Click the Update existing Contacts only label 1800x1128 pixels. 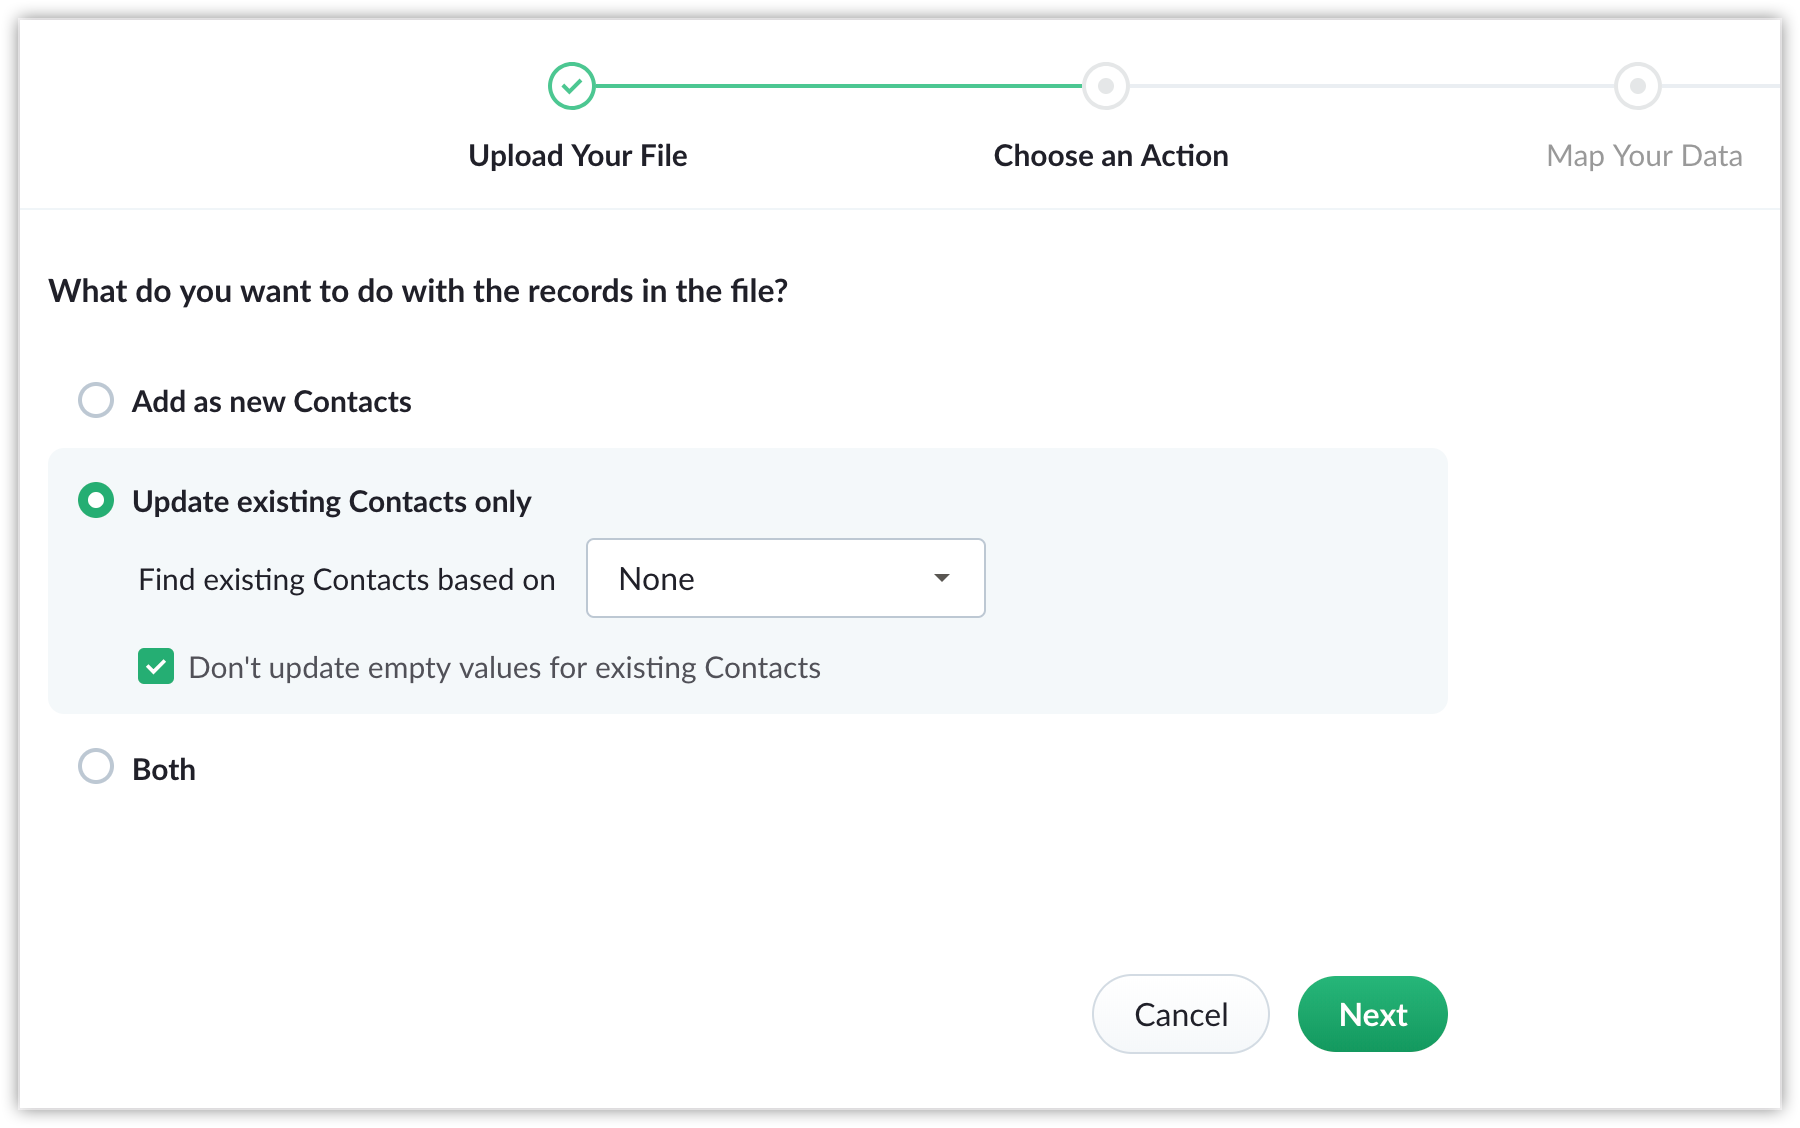coord(331,502)
